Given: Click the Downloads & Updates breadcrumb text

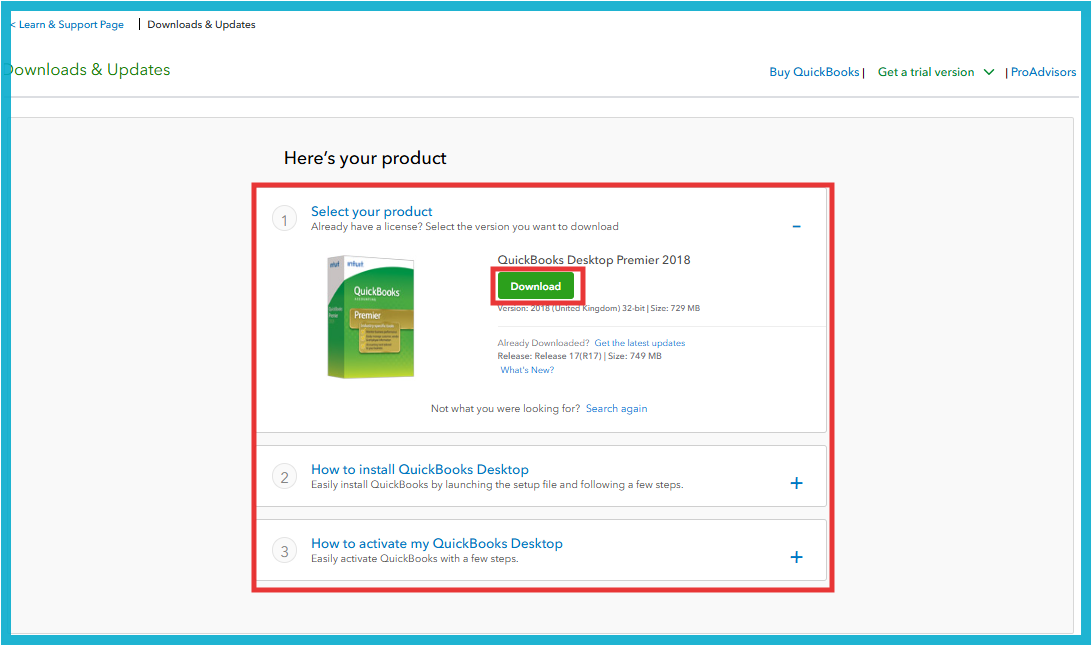Looking at the screenshot, I should click(201, 24).
